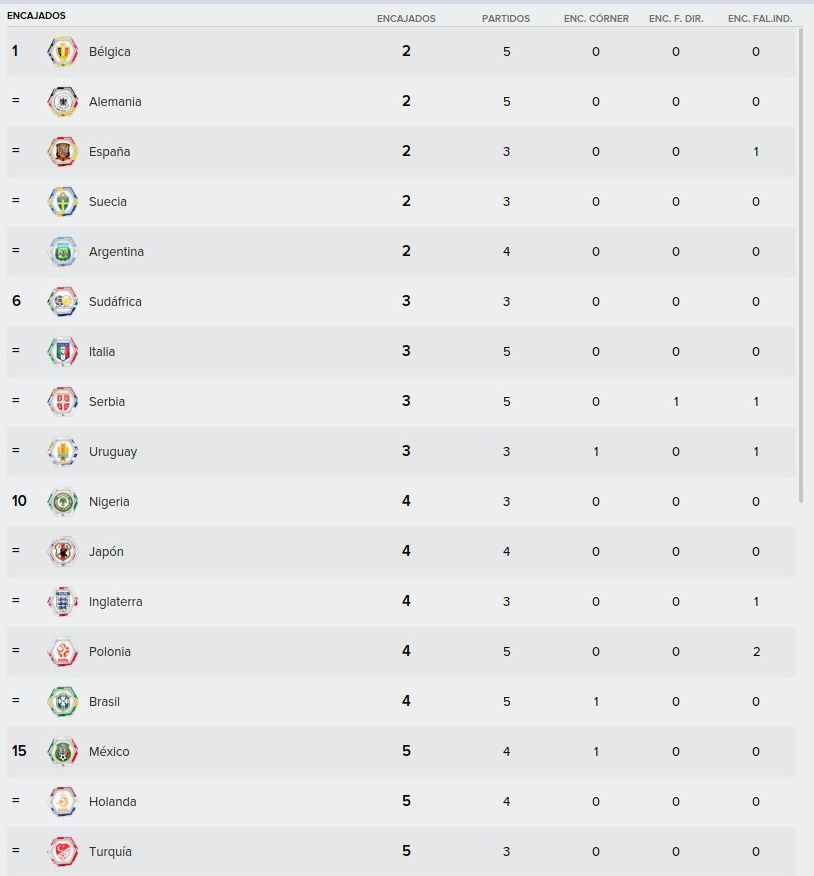814x876 pixels.
Task: Click Argentina's crest icon
Action: pyautogui.click(x=62, y=251)
